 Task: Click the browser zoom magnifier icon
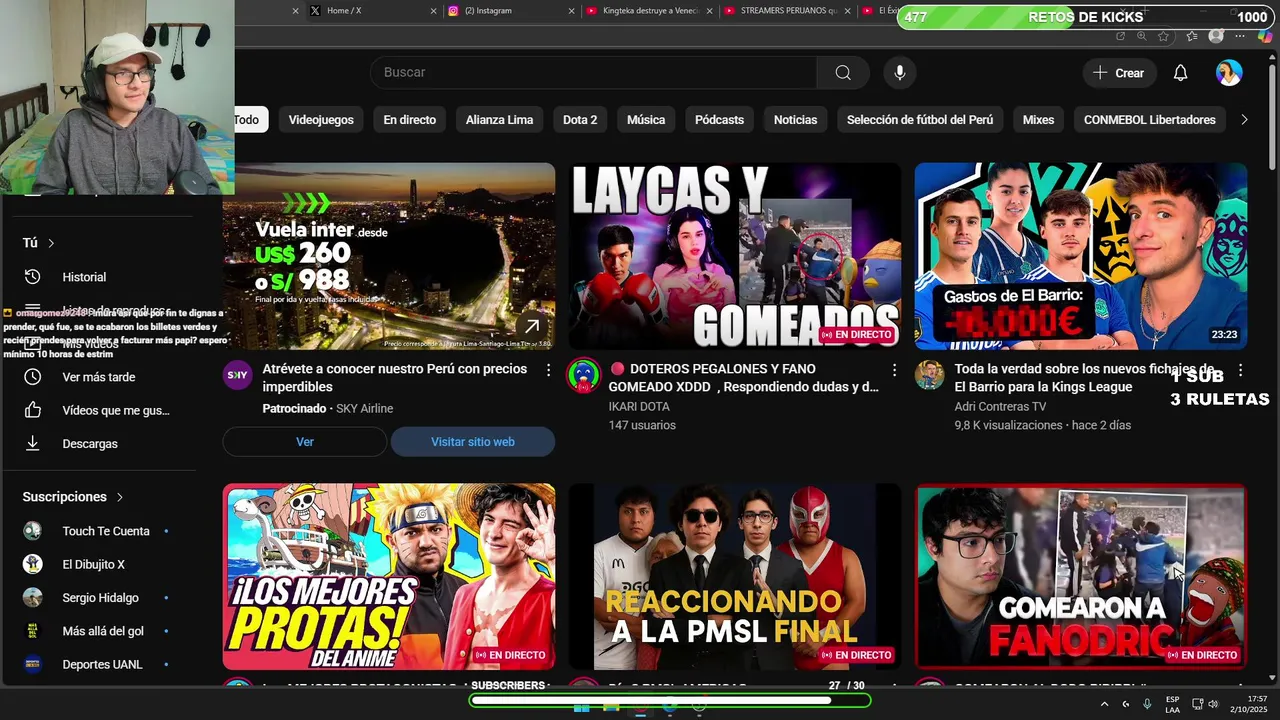tap(1141, 36)
